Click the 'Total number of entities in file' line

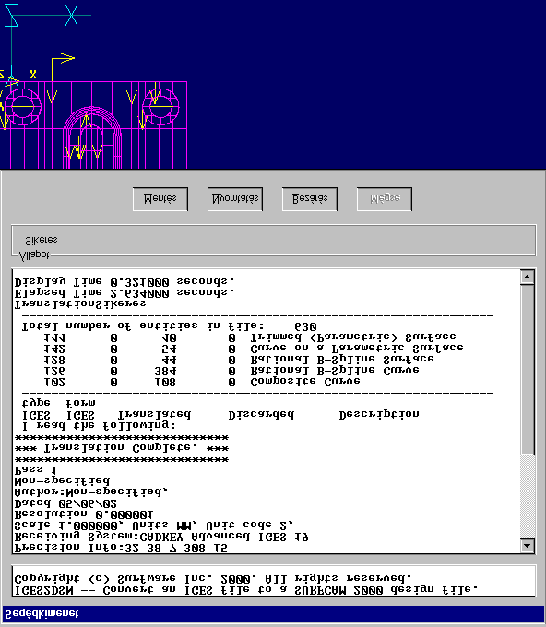(x=169, y=327)
